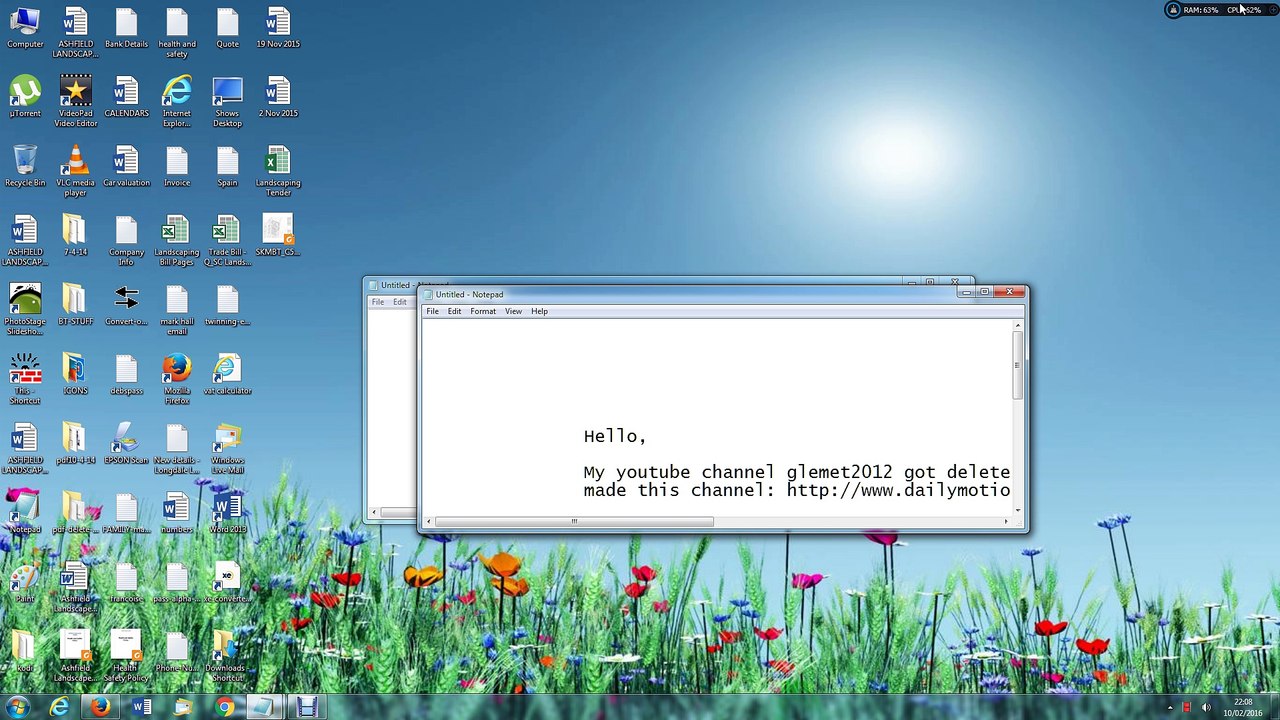Select the VLC media player shortcut
The height and width of the screenshot is (720, 1280).
coord(76,171)
